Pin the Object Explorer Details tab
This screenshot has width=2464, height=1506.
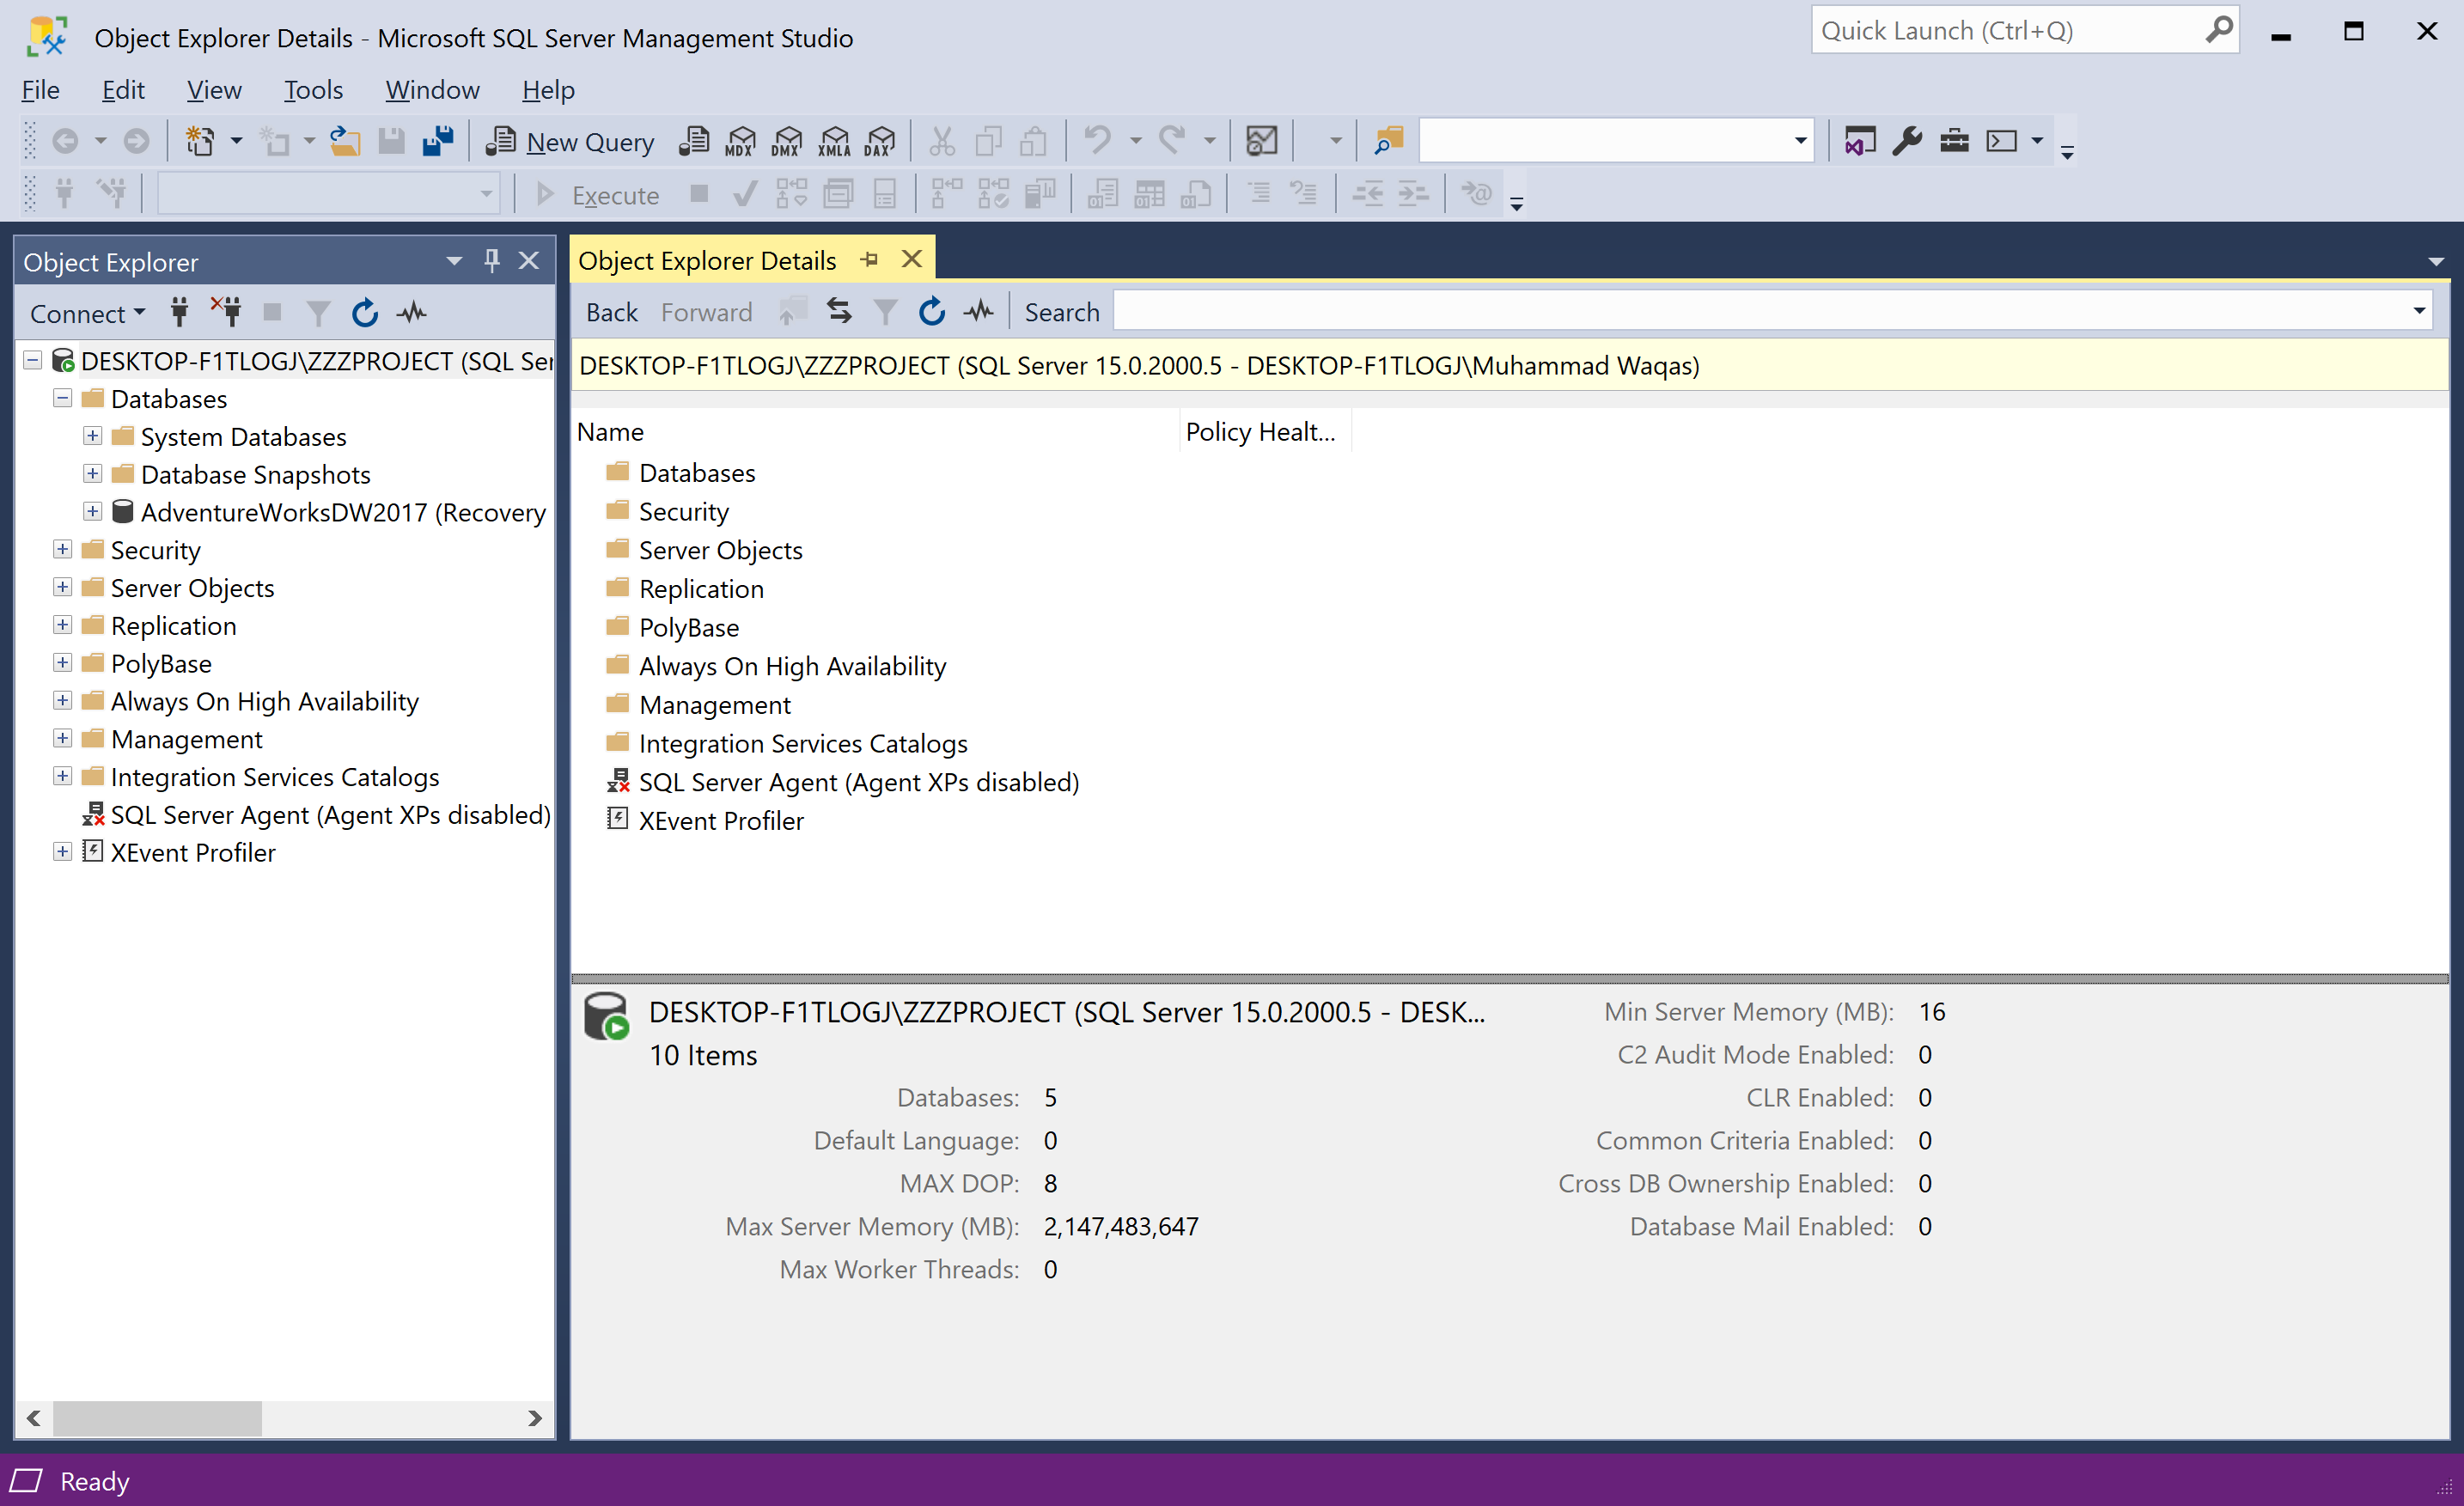coord(869,260)
